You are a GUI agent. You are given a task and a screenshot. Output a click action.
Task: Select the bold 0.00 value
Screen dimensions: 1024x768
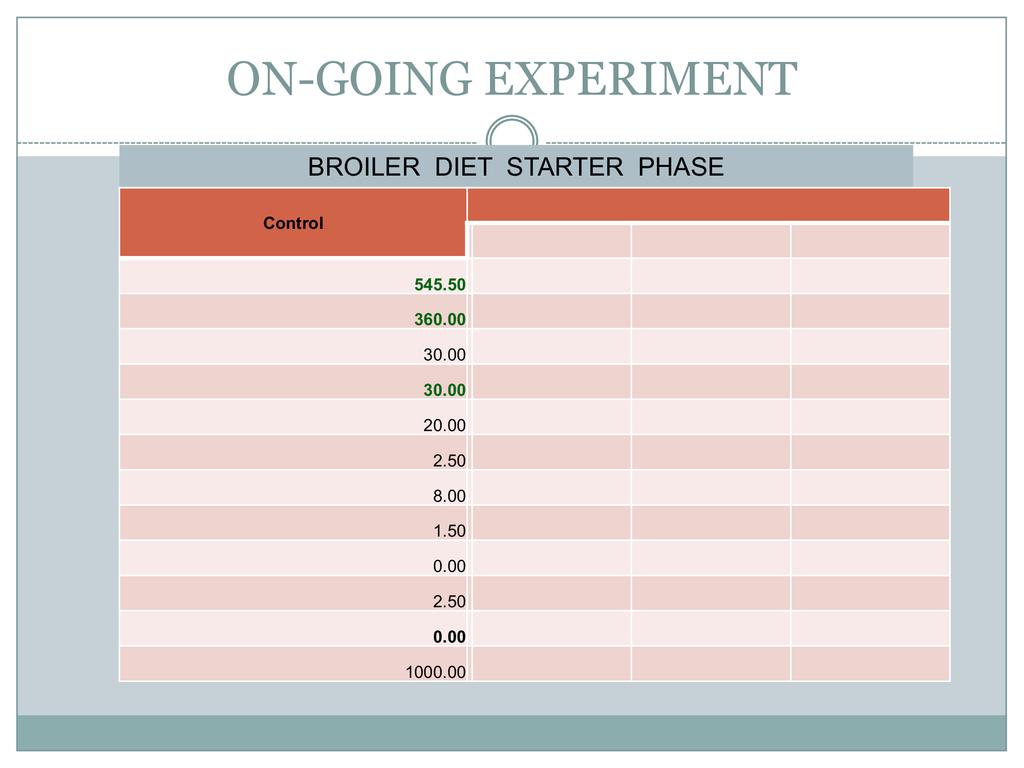coord(449,637)
